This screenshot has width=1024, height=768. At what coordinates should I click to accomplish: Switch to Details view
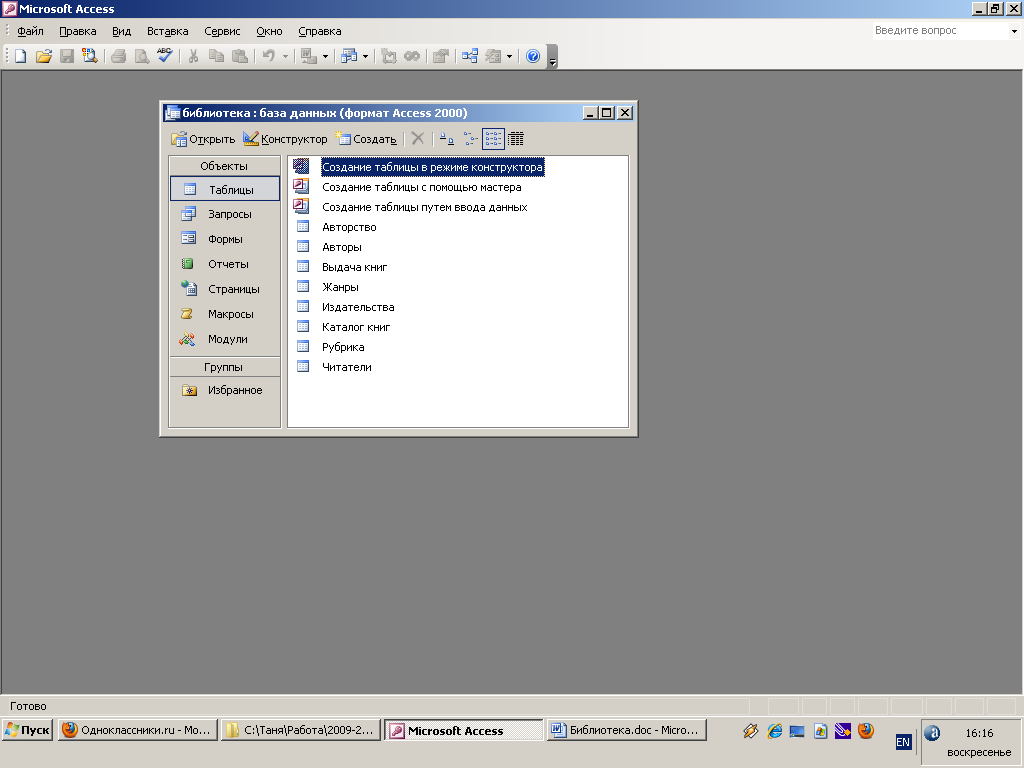pyautogui.click(x=516, y=138)
